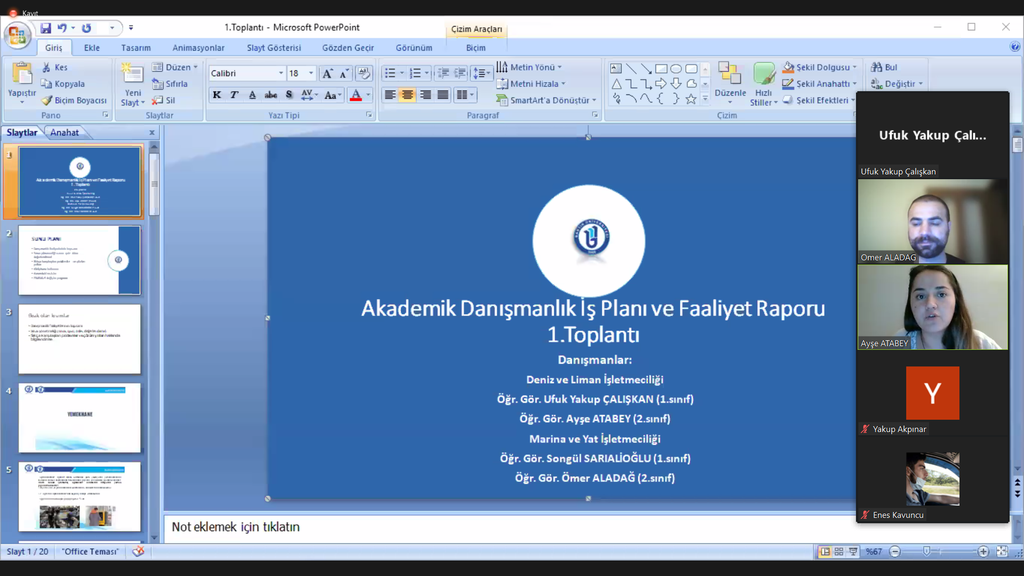This screenshot has height=576, width=1024.
Task: Clear all formatting with the eraser icon
Action: [364, 73]
